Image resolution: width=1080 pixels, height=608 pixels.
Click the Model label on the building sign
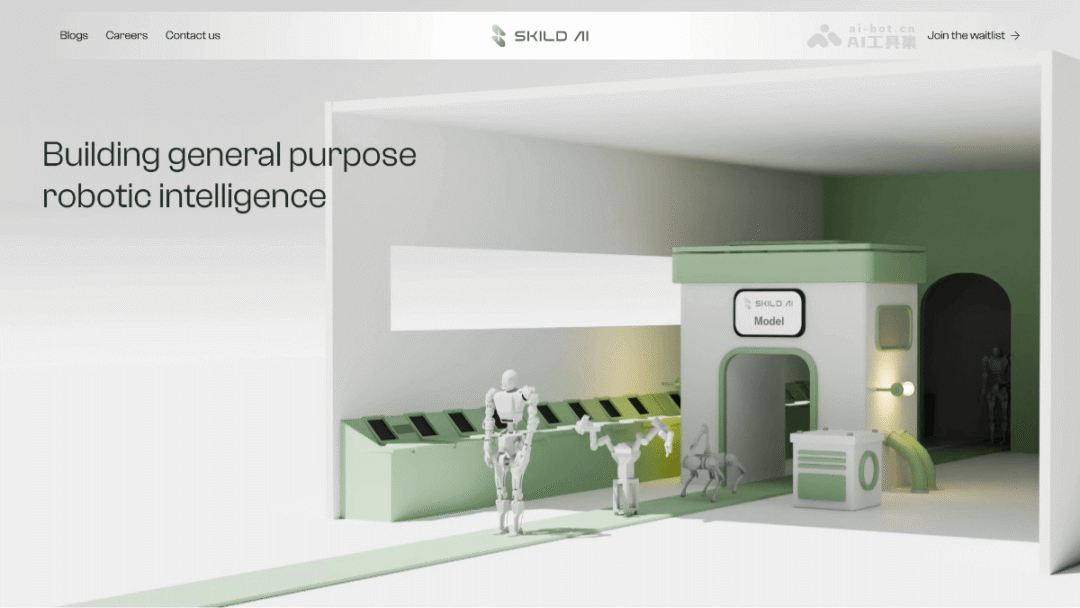[x=768, y=322]
